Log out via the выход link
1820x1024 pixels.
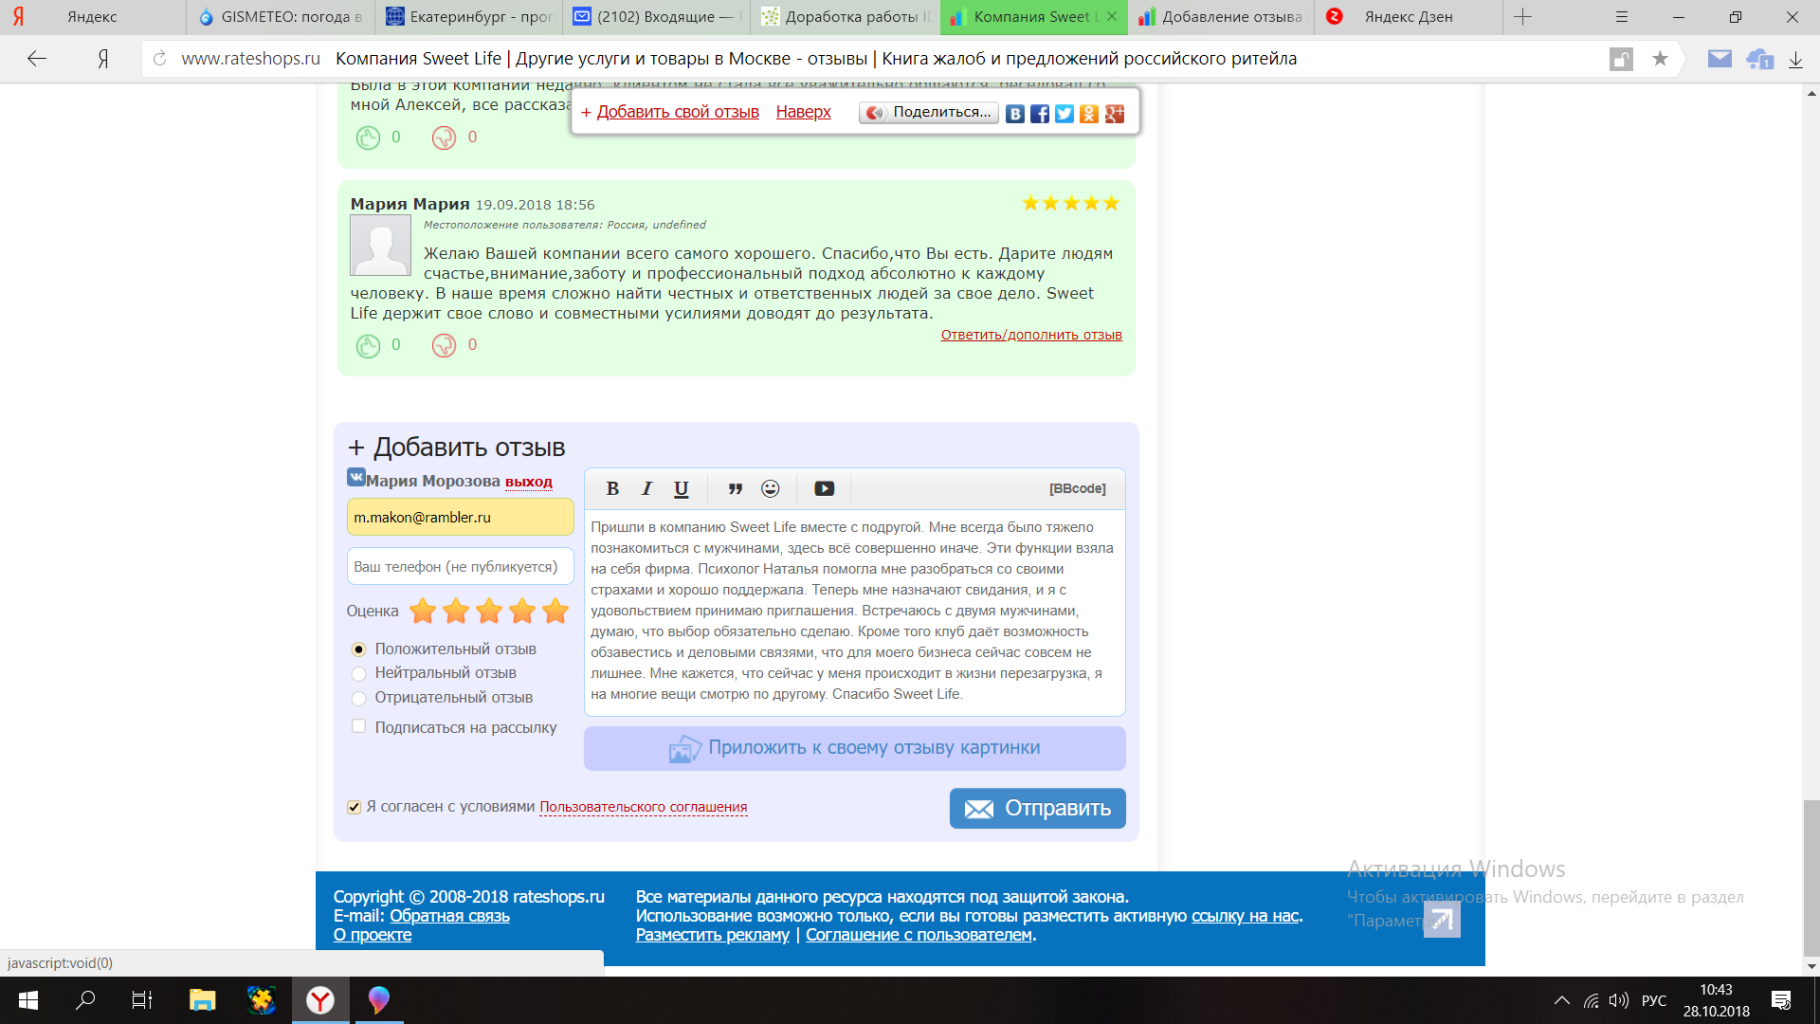pos(528,481)
